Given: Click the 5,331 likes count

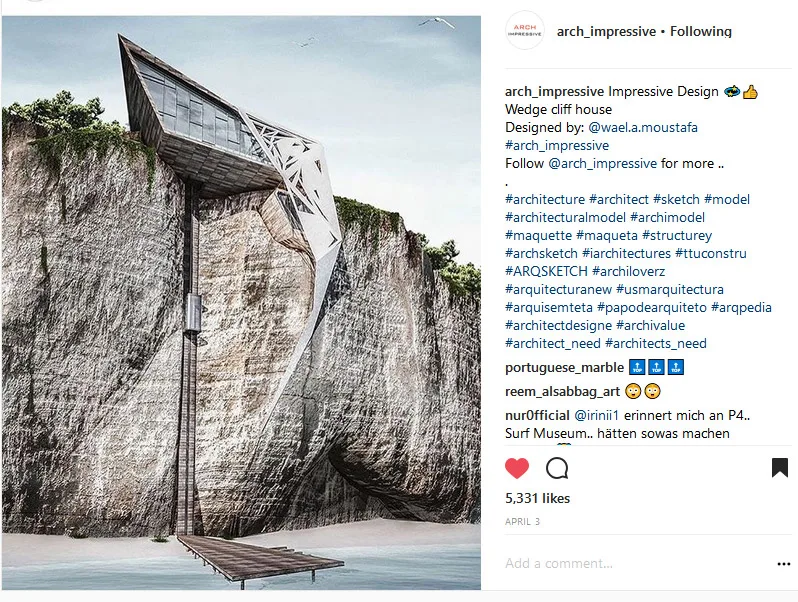Looking at the screenshot, I should [x=537, y=498].
